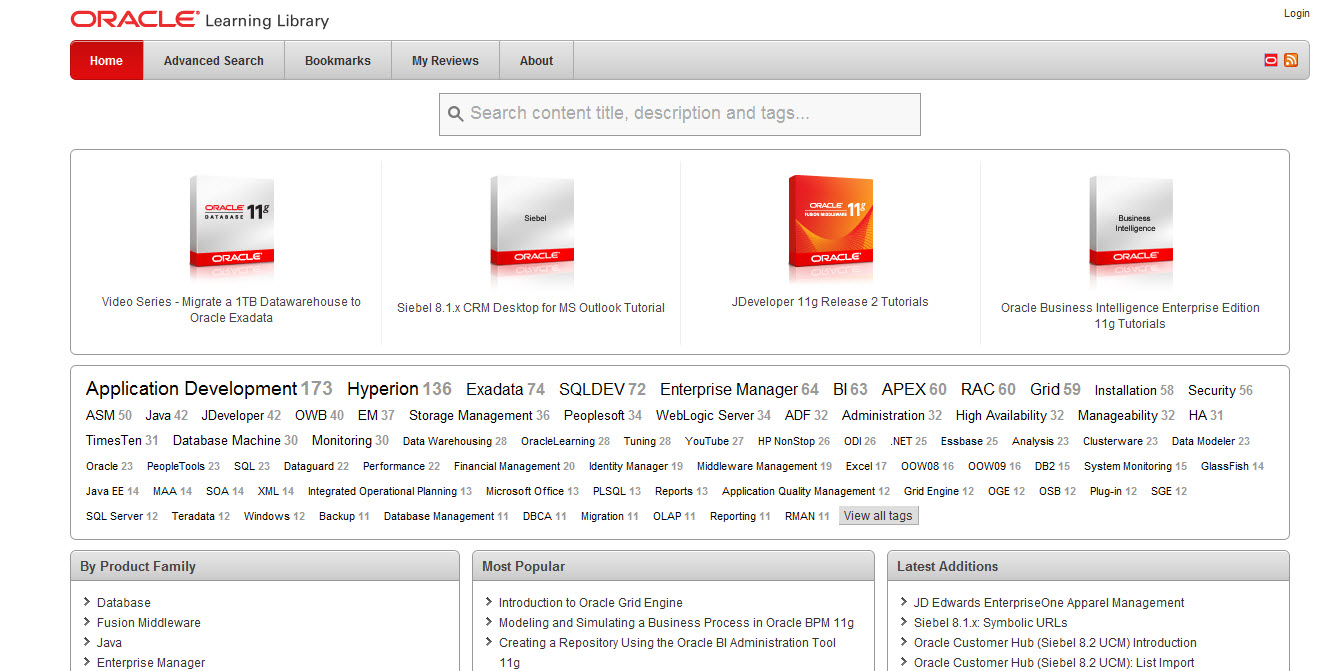Open the About tab
1333x671 pixels.
[536, 60]
